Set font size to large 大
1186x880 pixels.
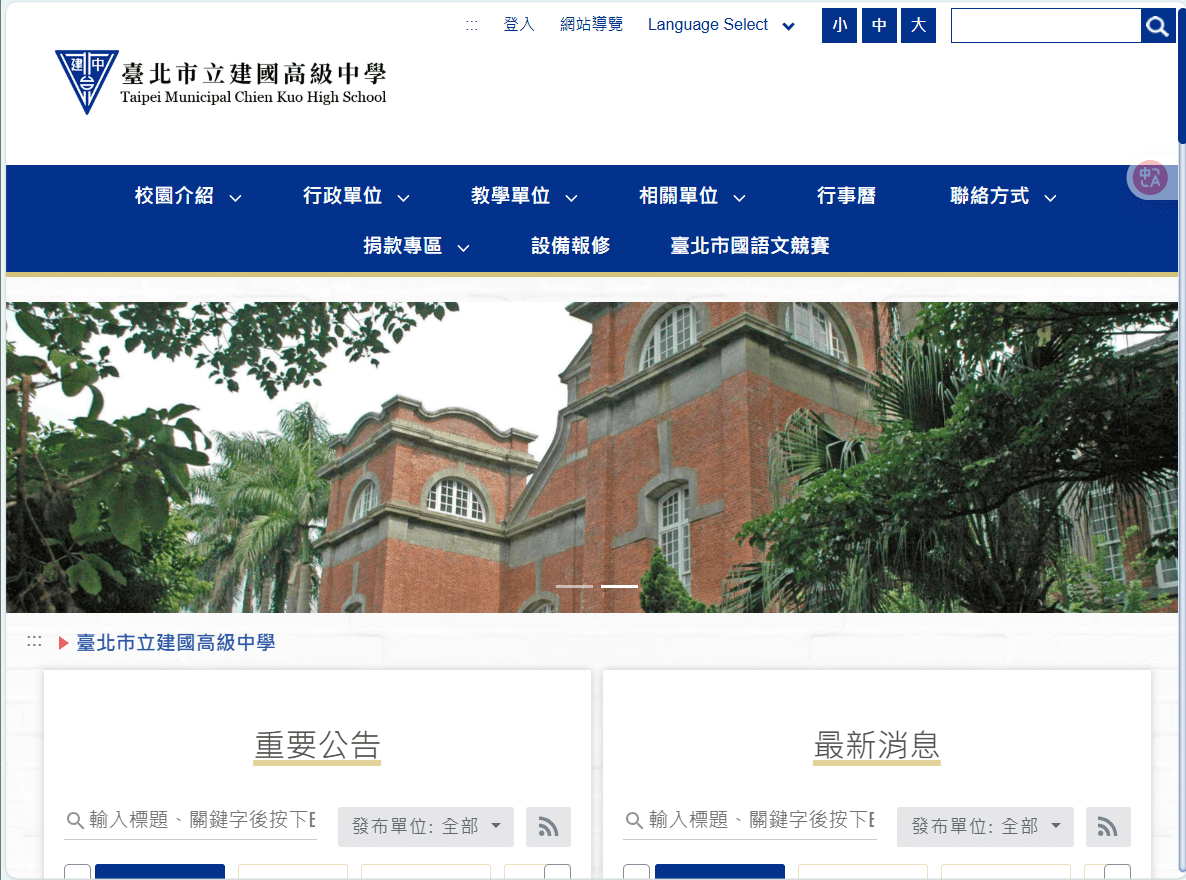click(918, 26)
